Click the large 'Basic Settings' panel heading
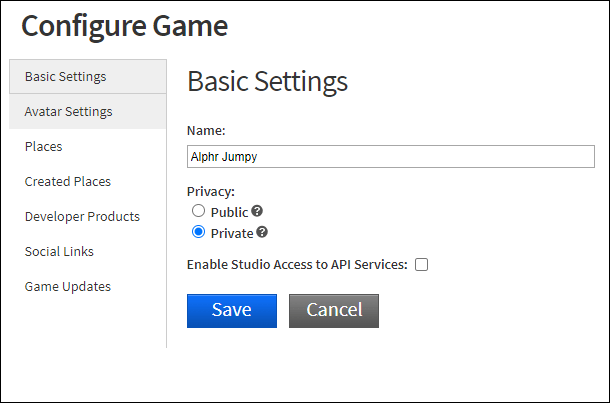 268,81
